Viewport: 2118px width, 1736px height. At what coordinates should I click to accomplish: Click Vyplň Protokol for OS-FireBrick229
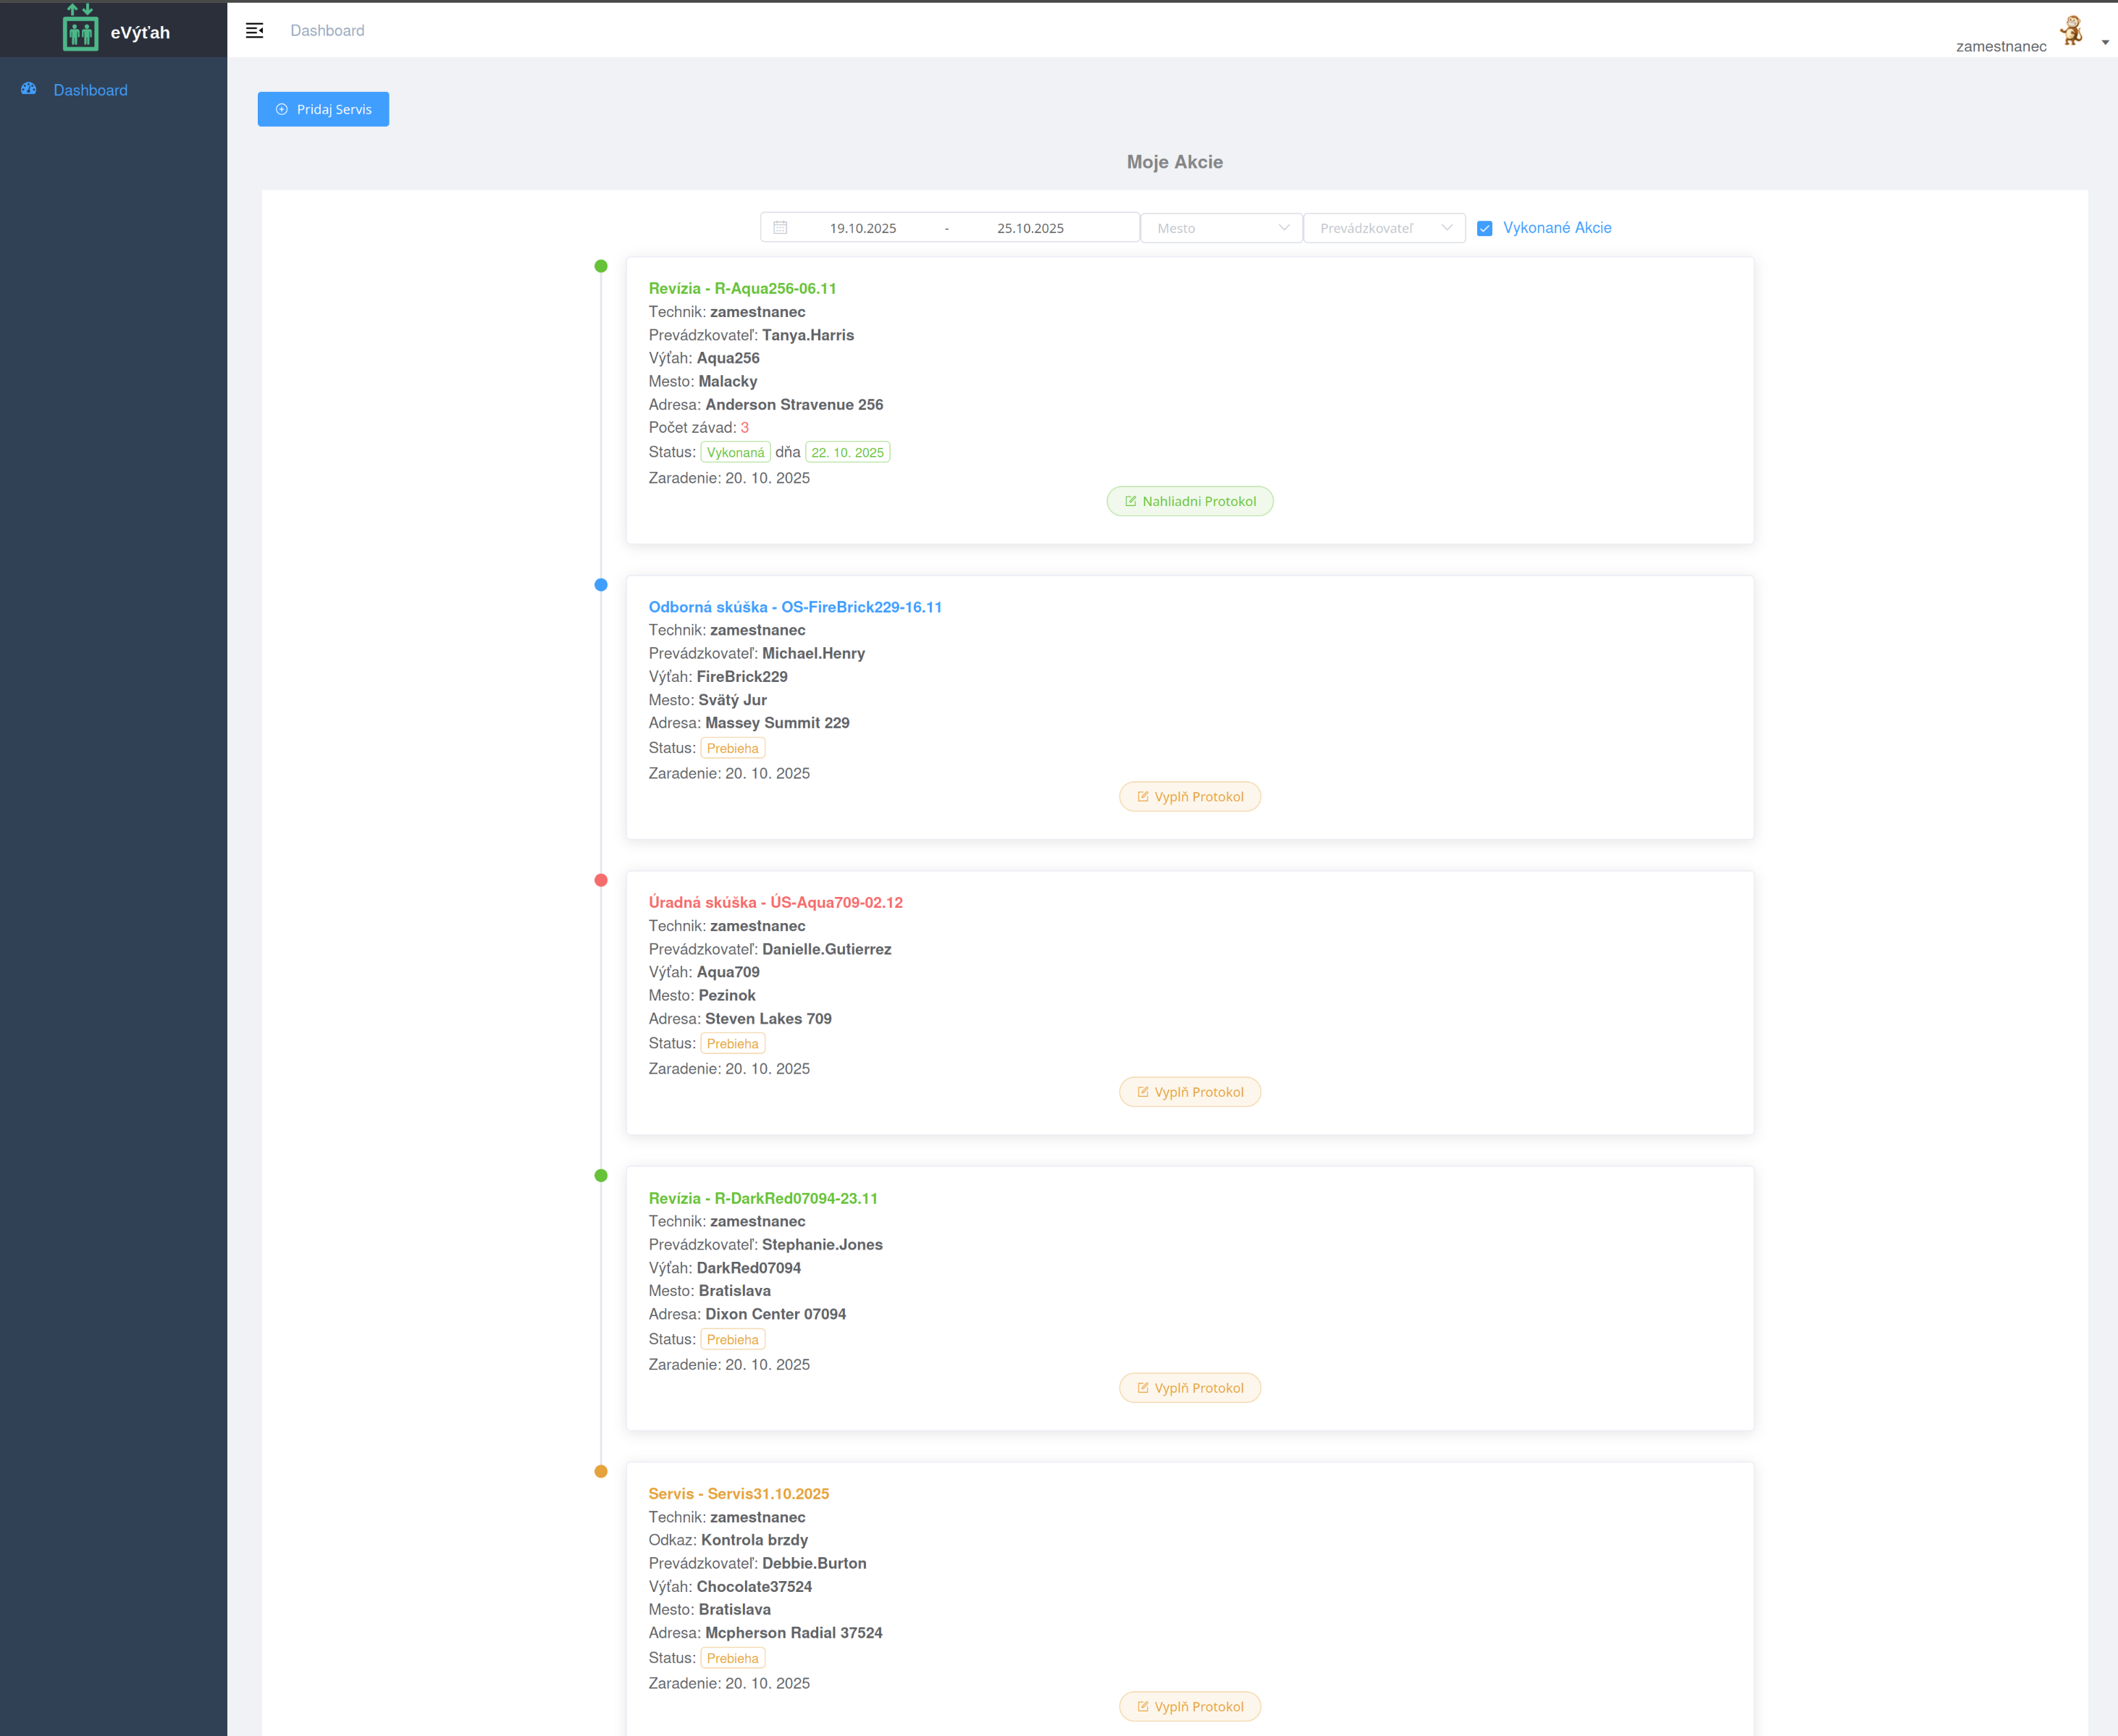(x=1190, y=797)
